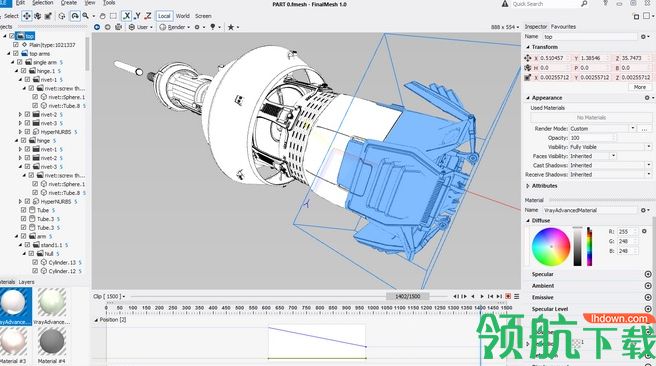This screenshot has width=656, height=366.
Task: Toggle the Y axis constraint
Action: click(137, 16)
